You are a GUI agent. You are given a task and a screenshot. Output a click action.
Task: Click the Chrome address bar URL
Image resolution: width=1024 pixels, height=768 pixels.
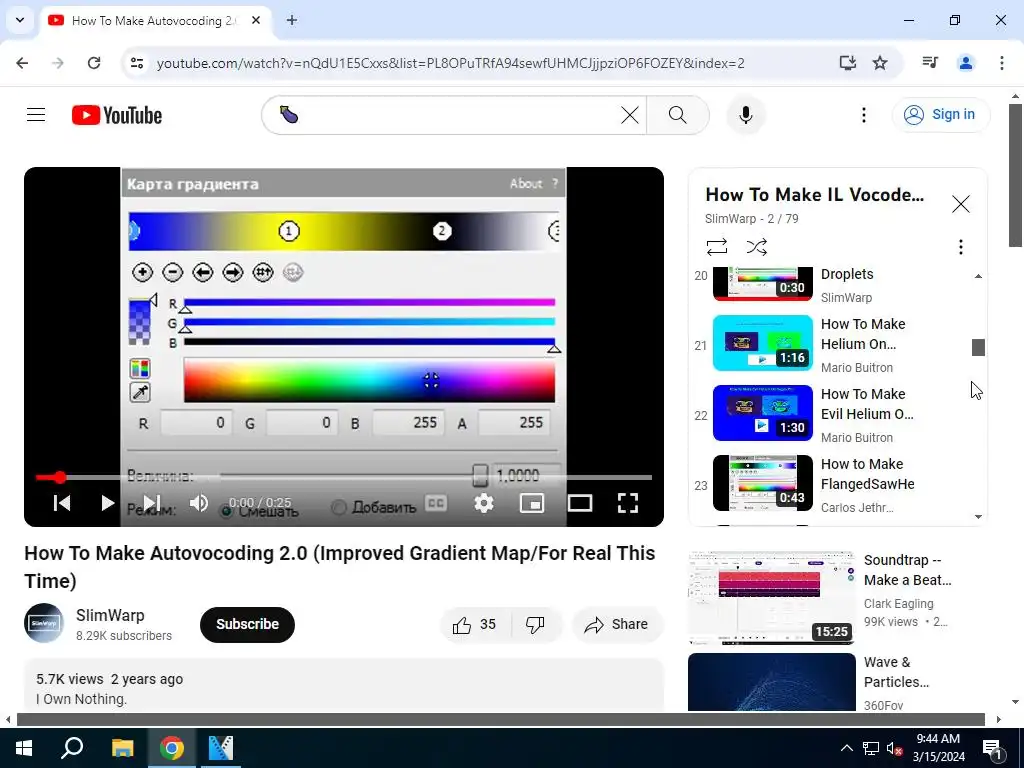[451, 63]
